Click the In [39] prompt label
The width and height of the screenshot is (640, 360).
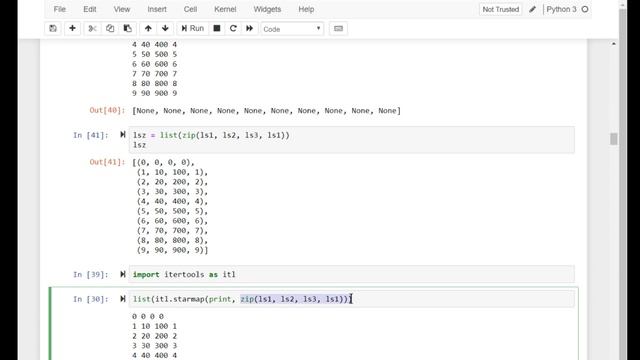pos(91,274)
